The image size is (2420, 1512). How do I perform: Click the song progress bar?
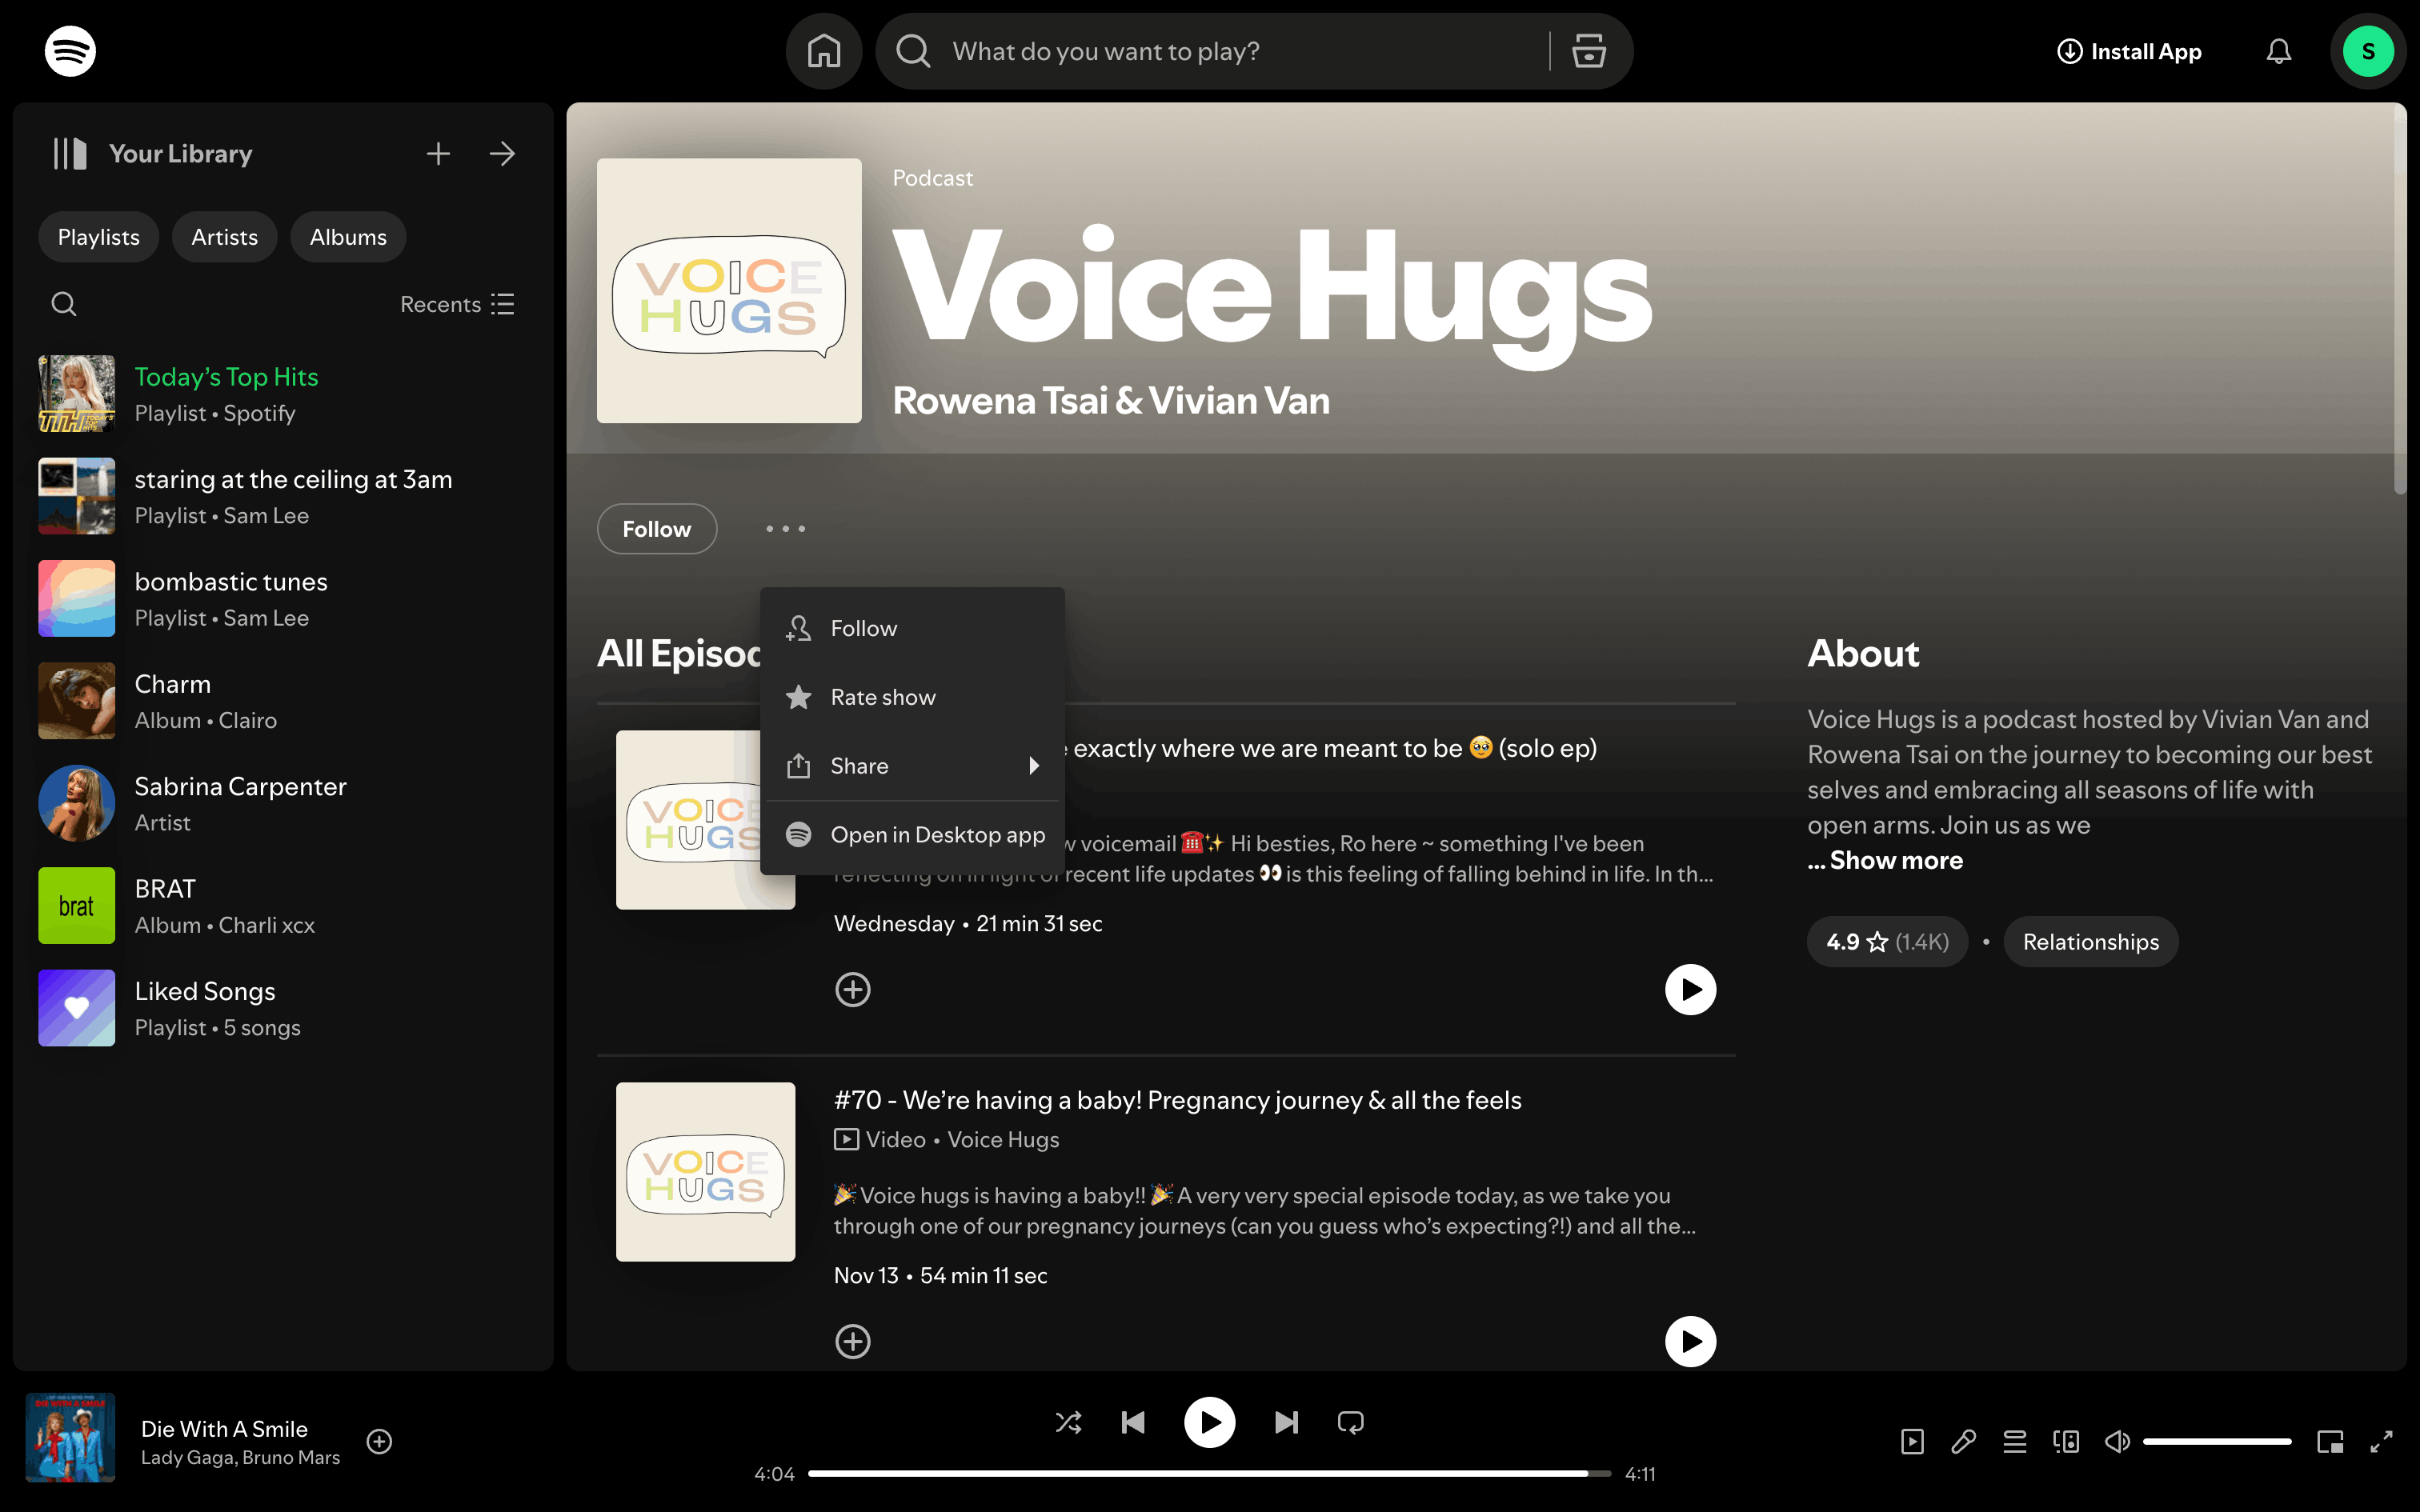click(x=1208, y=1473)
